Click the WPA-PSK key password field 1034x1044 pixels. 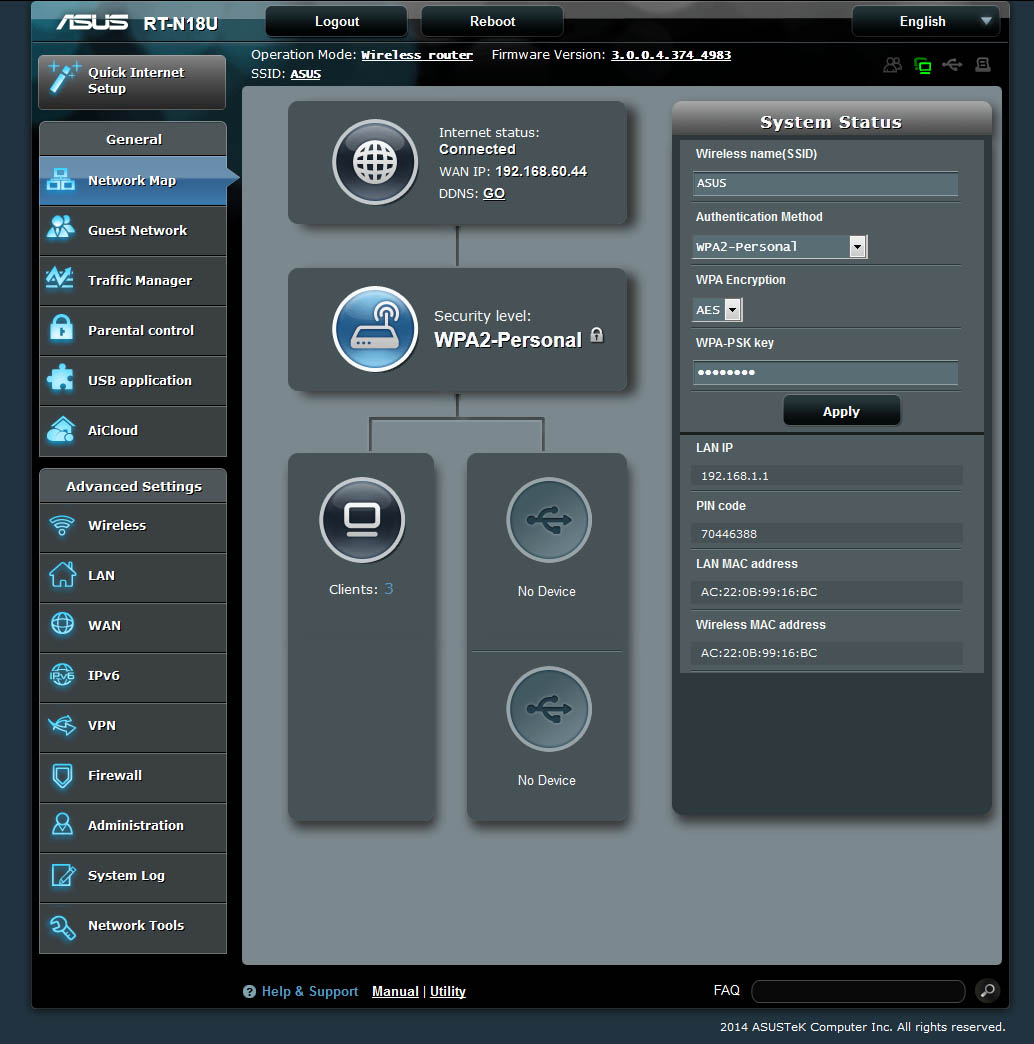pyautogui.click(x=825, y=372)
